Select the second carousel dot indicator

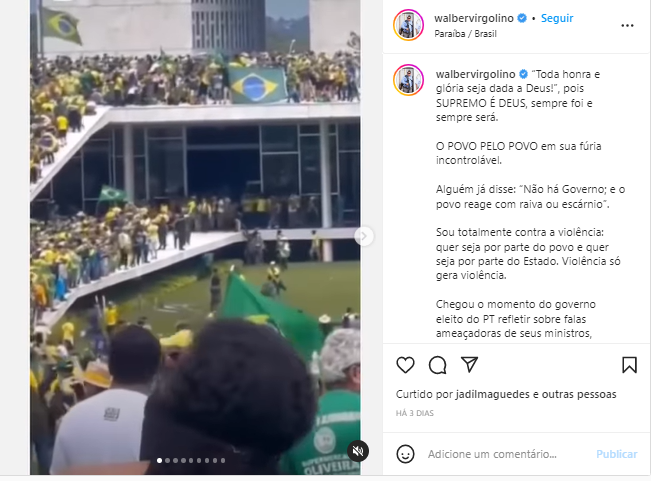(x=167, y=460)
